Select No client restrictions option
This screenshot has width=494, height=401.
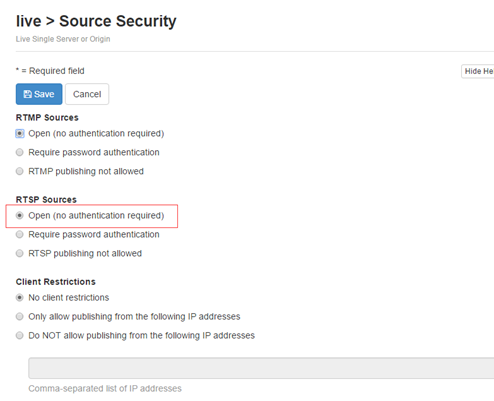pyautogui.click(x=20, y=298)
